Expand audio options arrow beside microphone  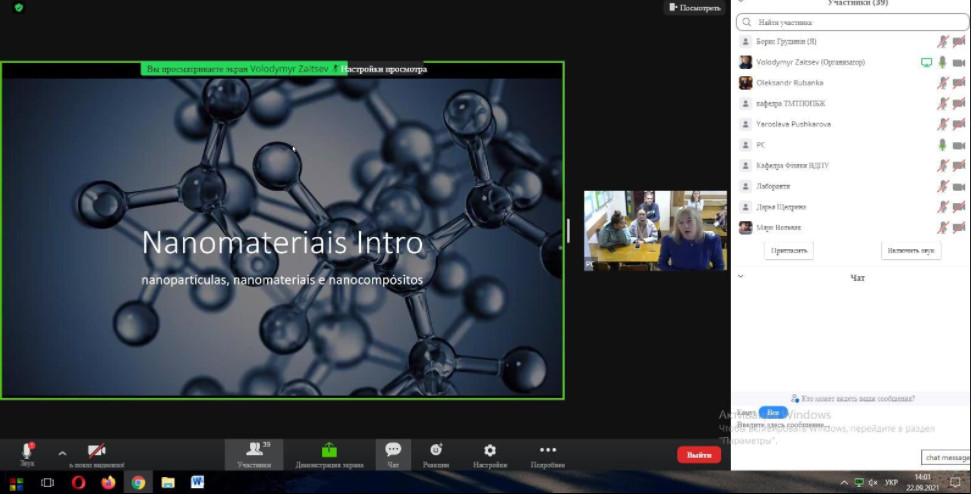tap(62, 453)
